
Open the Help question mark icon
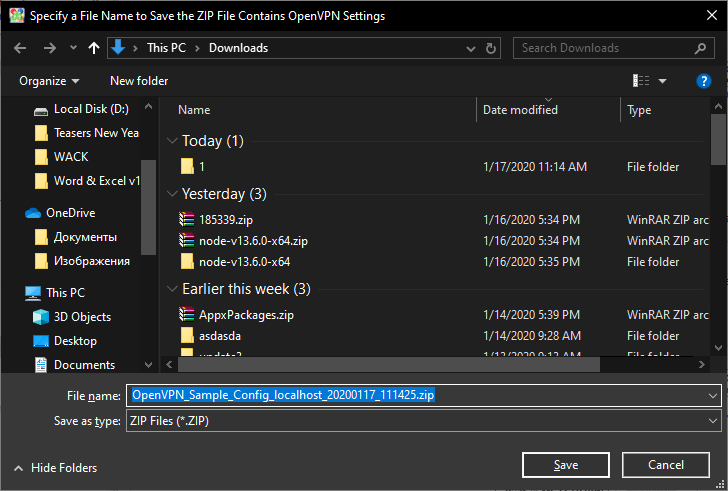tap(704, 81)
